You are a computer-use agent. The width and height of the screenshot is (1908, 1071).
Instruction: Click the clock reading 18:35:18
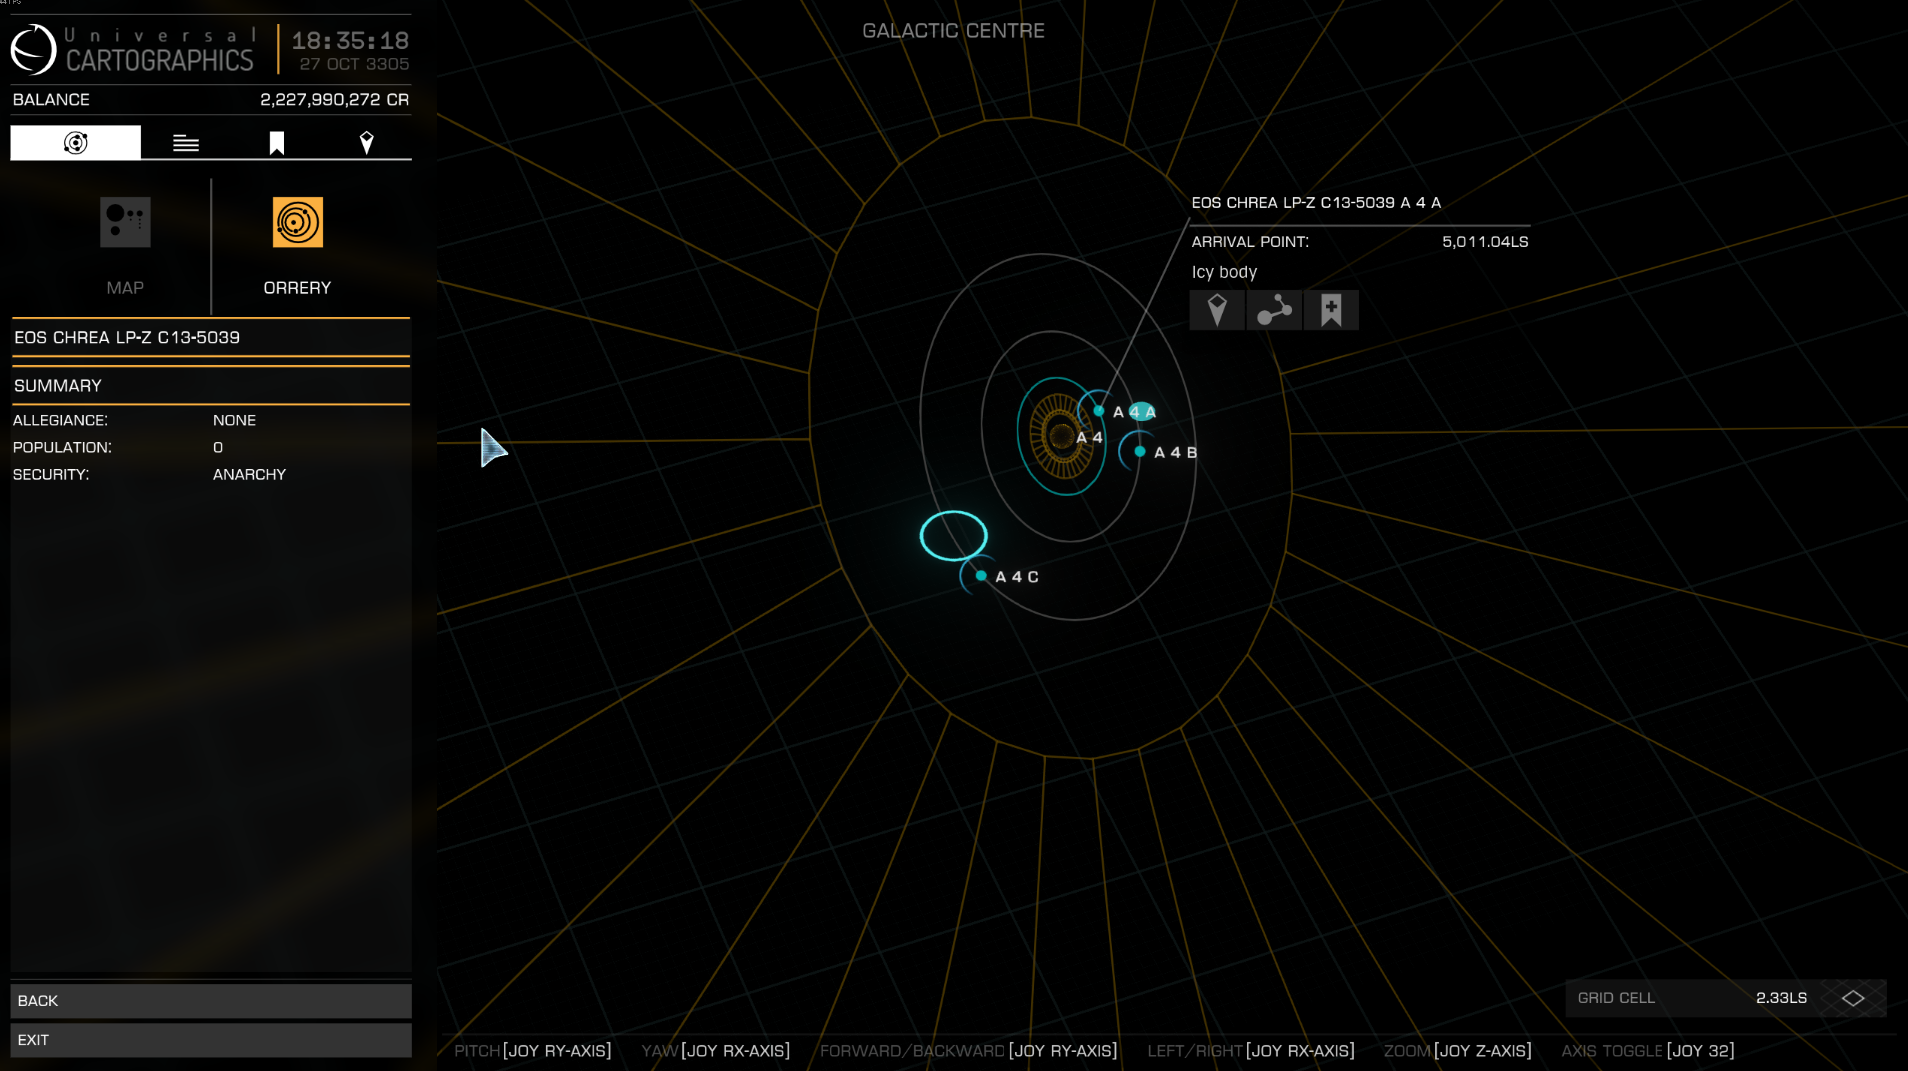coord(350,41)
